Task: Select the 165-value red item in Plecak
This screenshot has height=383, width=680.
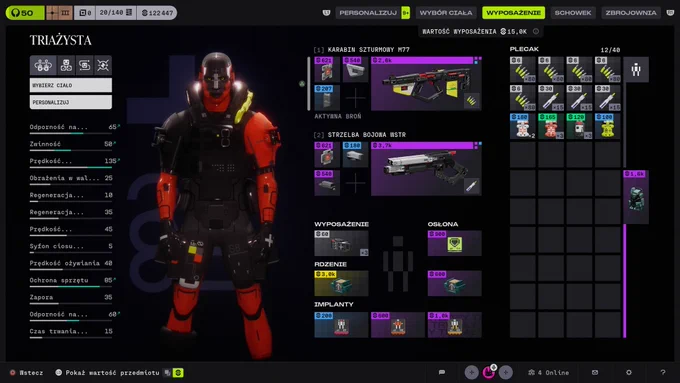Action: tap(551, 126)
